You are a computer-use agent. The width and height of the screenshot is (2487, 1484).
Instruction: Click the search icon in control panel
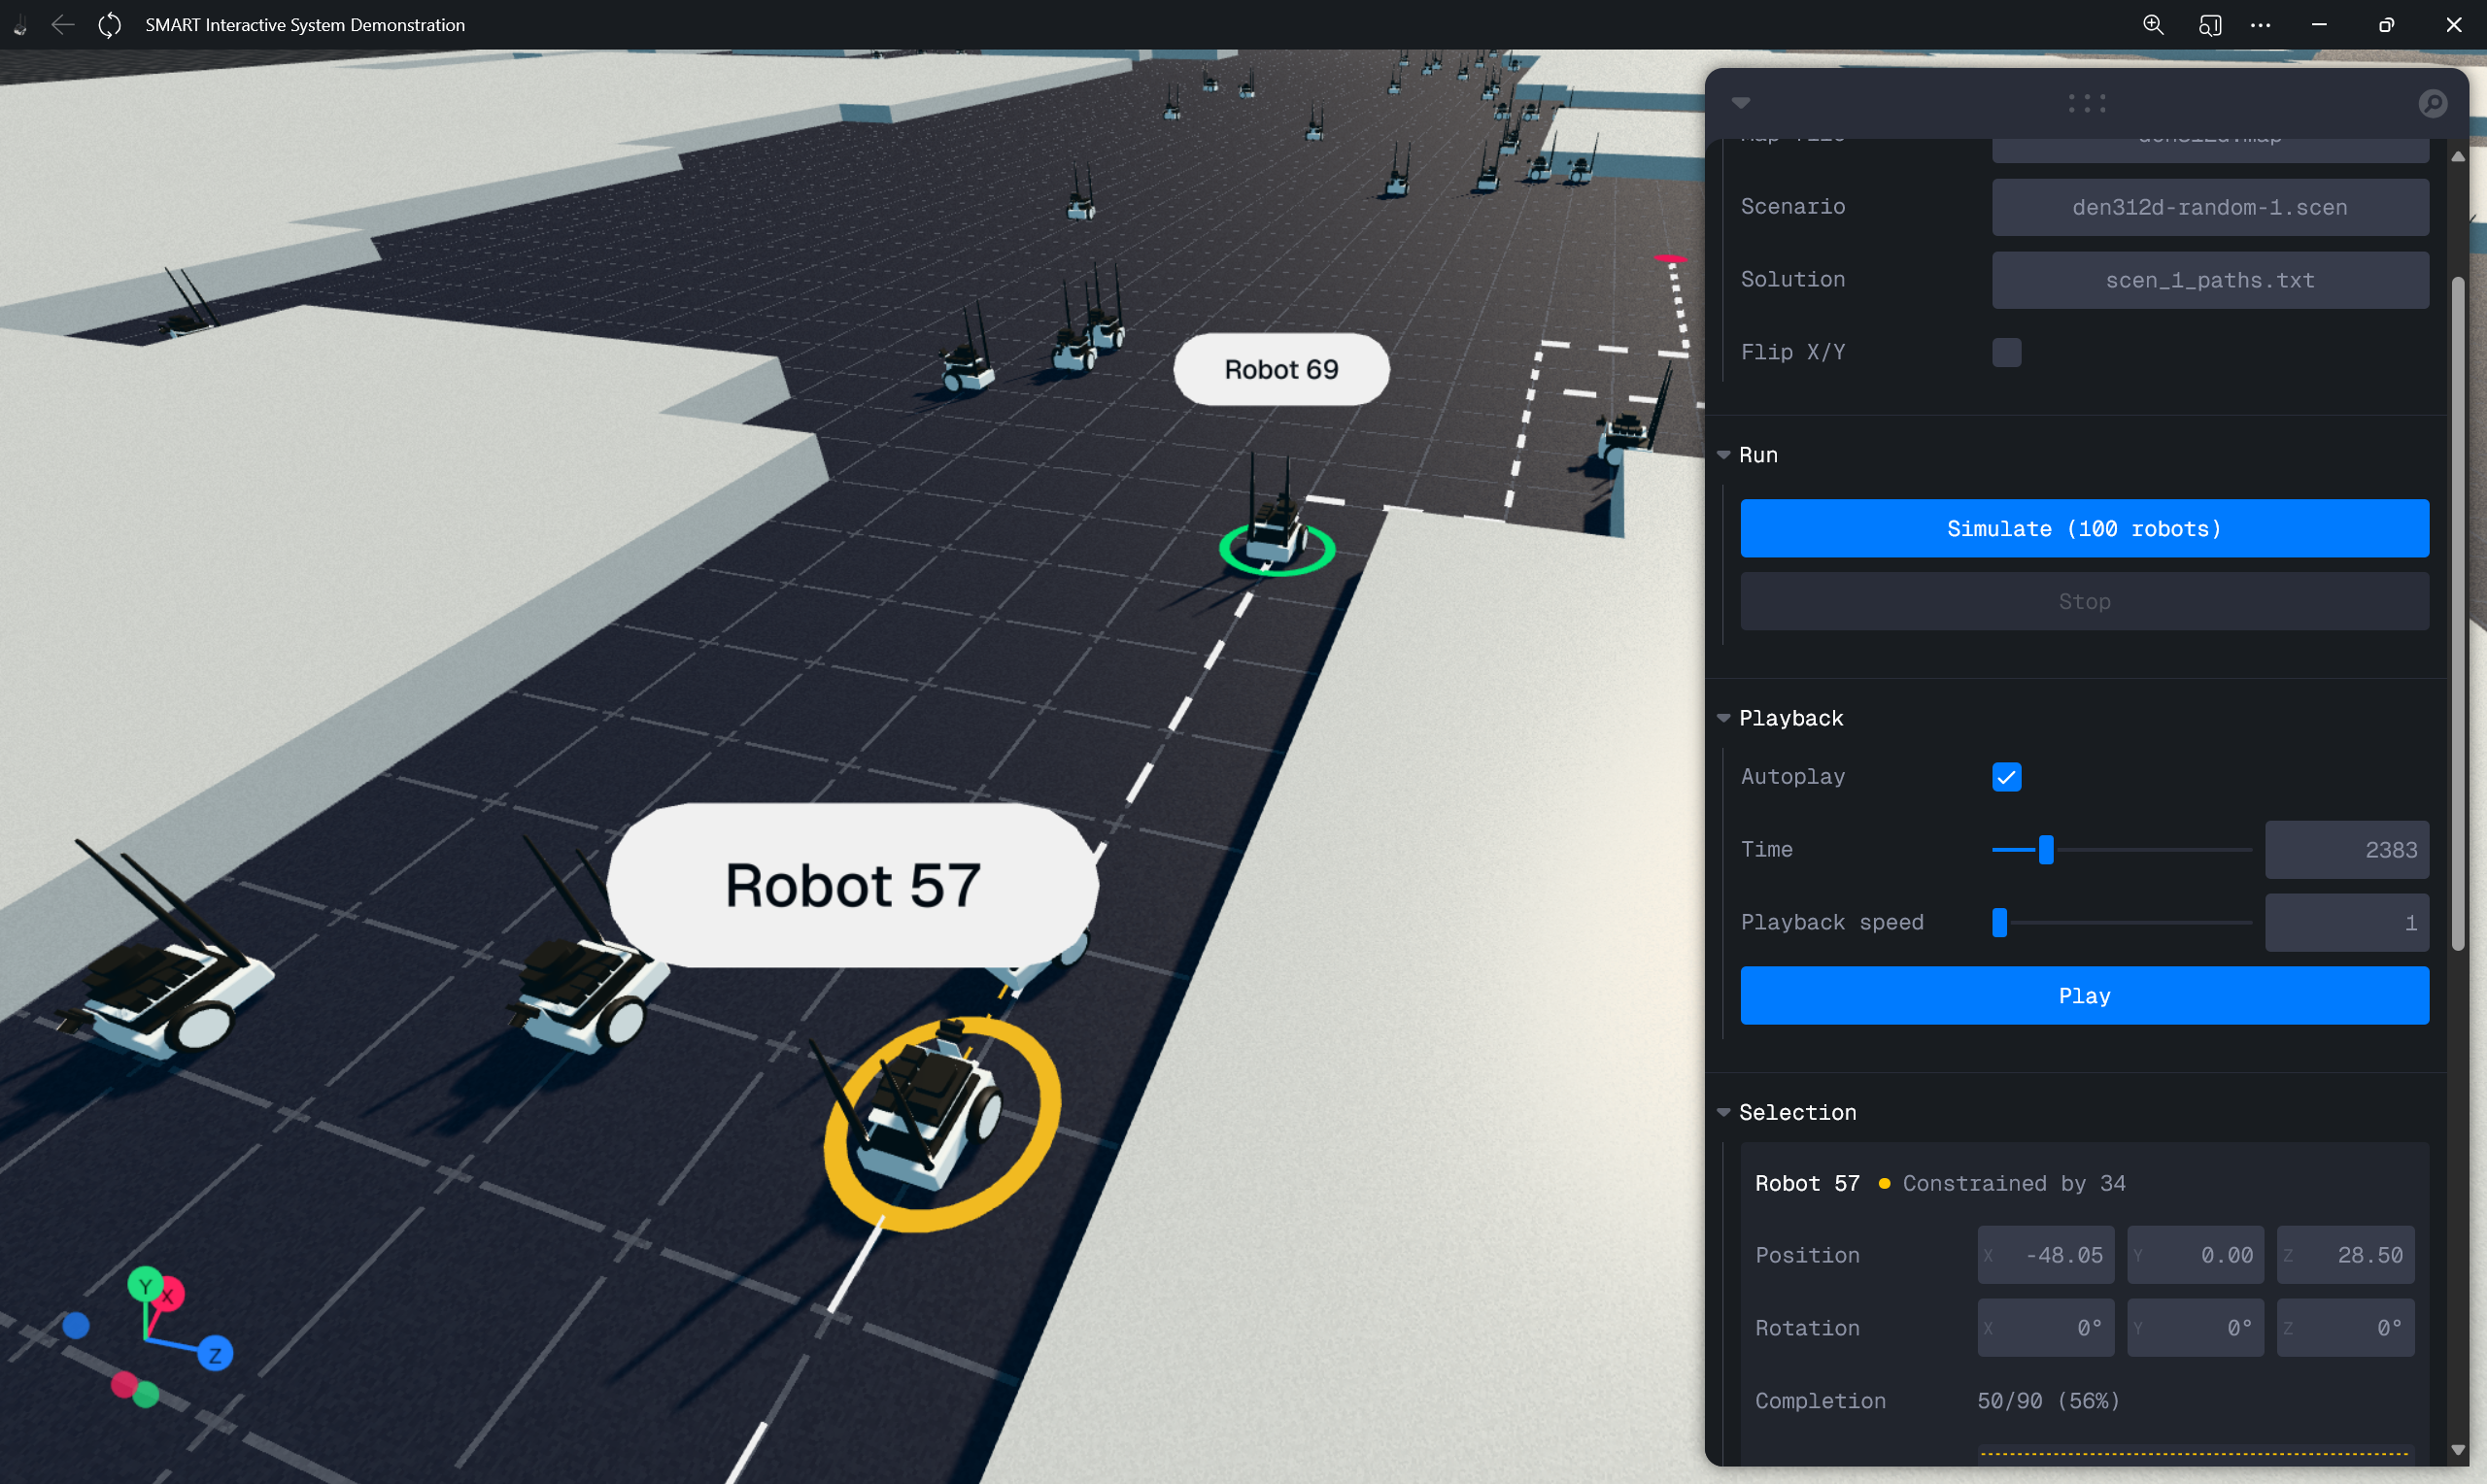coord(2432,103)
